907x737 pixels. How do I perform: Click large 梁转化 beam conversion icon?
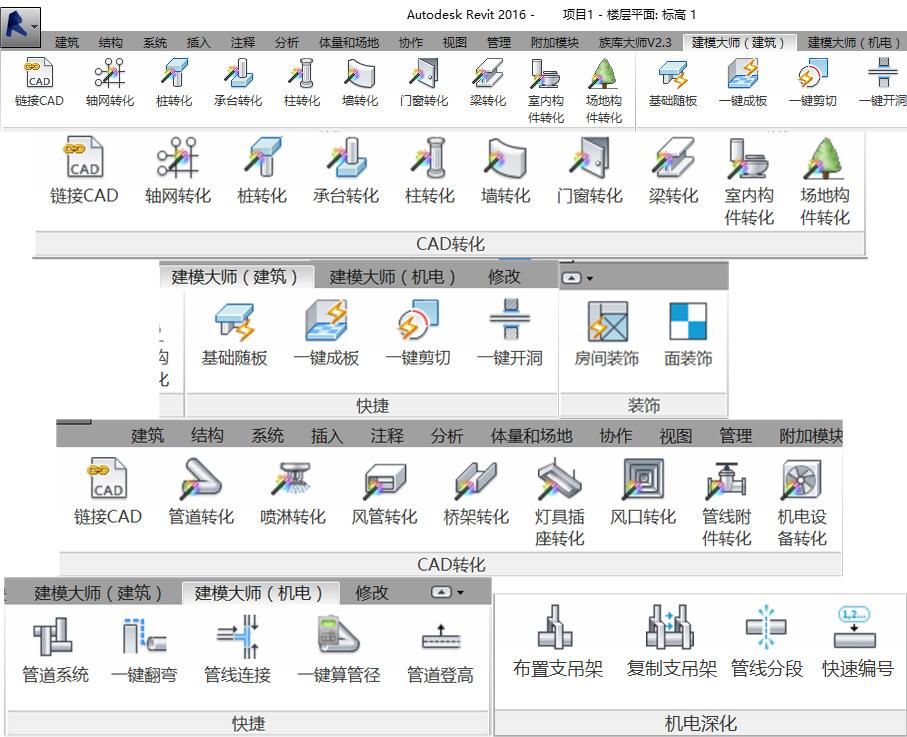tap(673, 157)
